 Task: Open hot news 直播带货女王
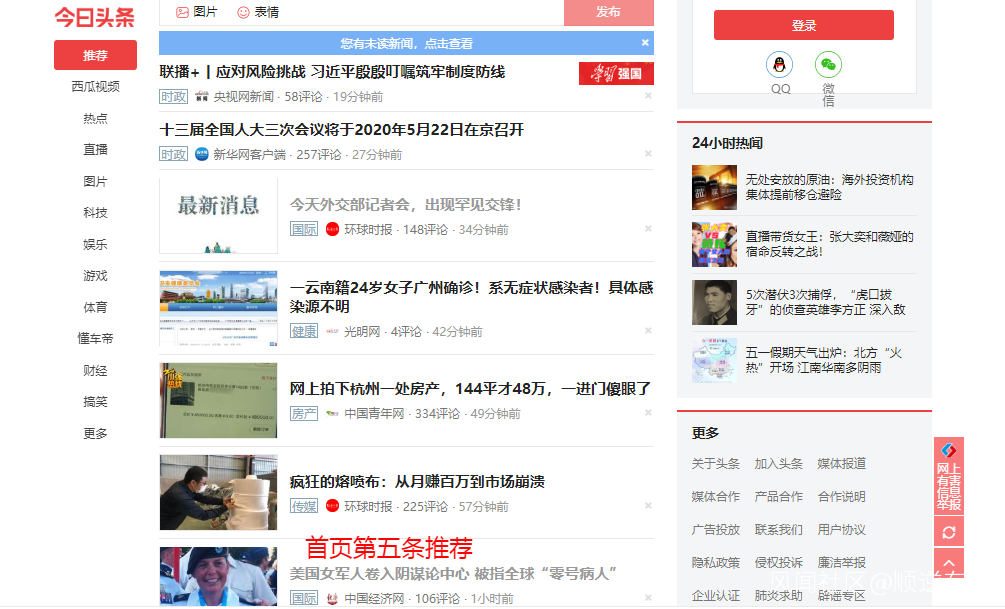(x=829, y=244)
